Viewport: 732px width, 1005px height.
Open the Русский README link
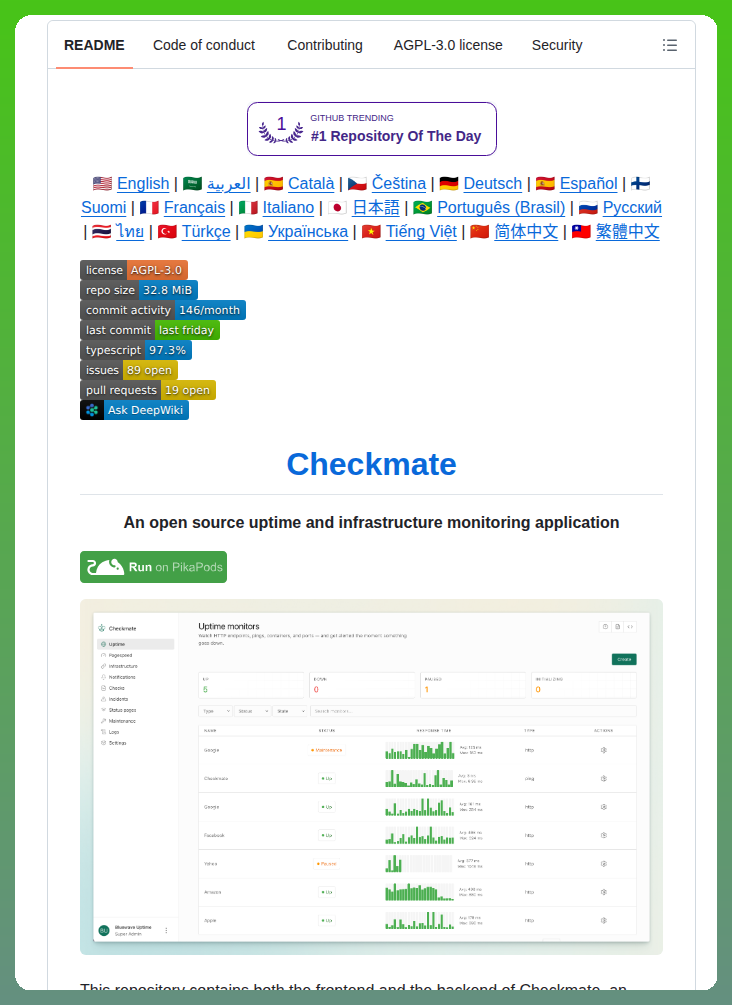tap(632, 208)
